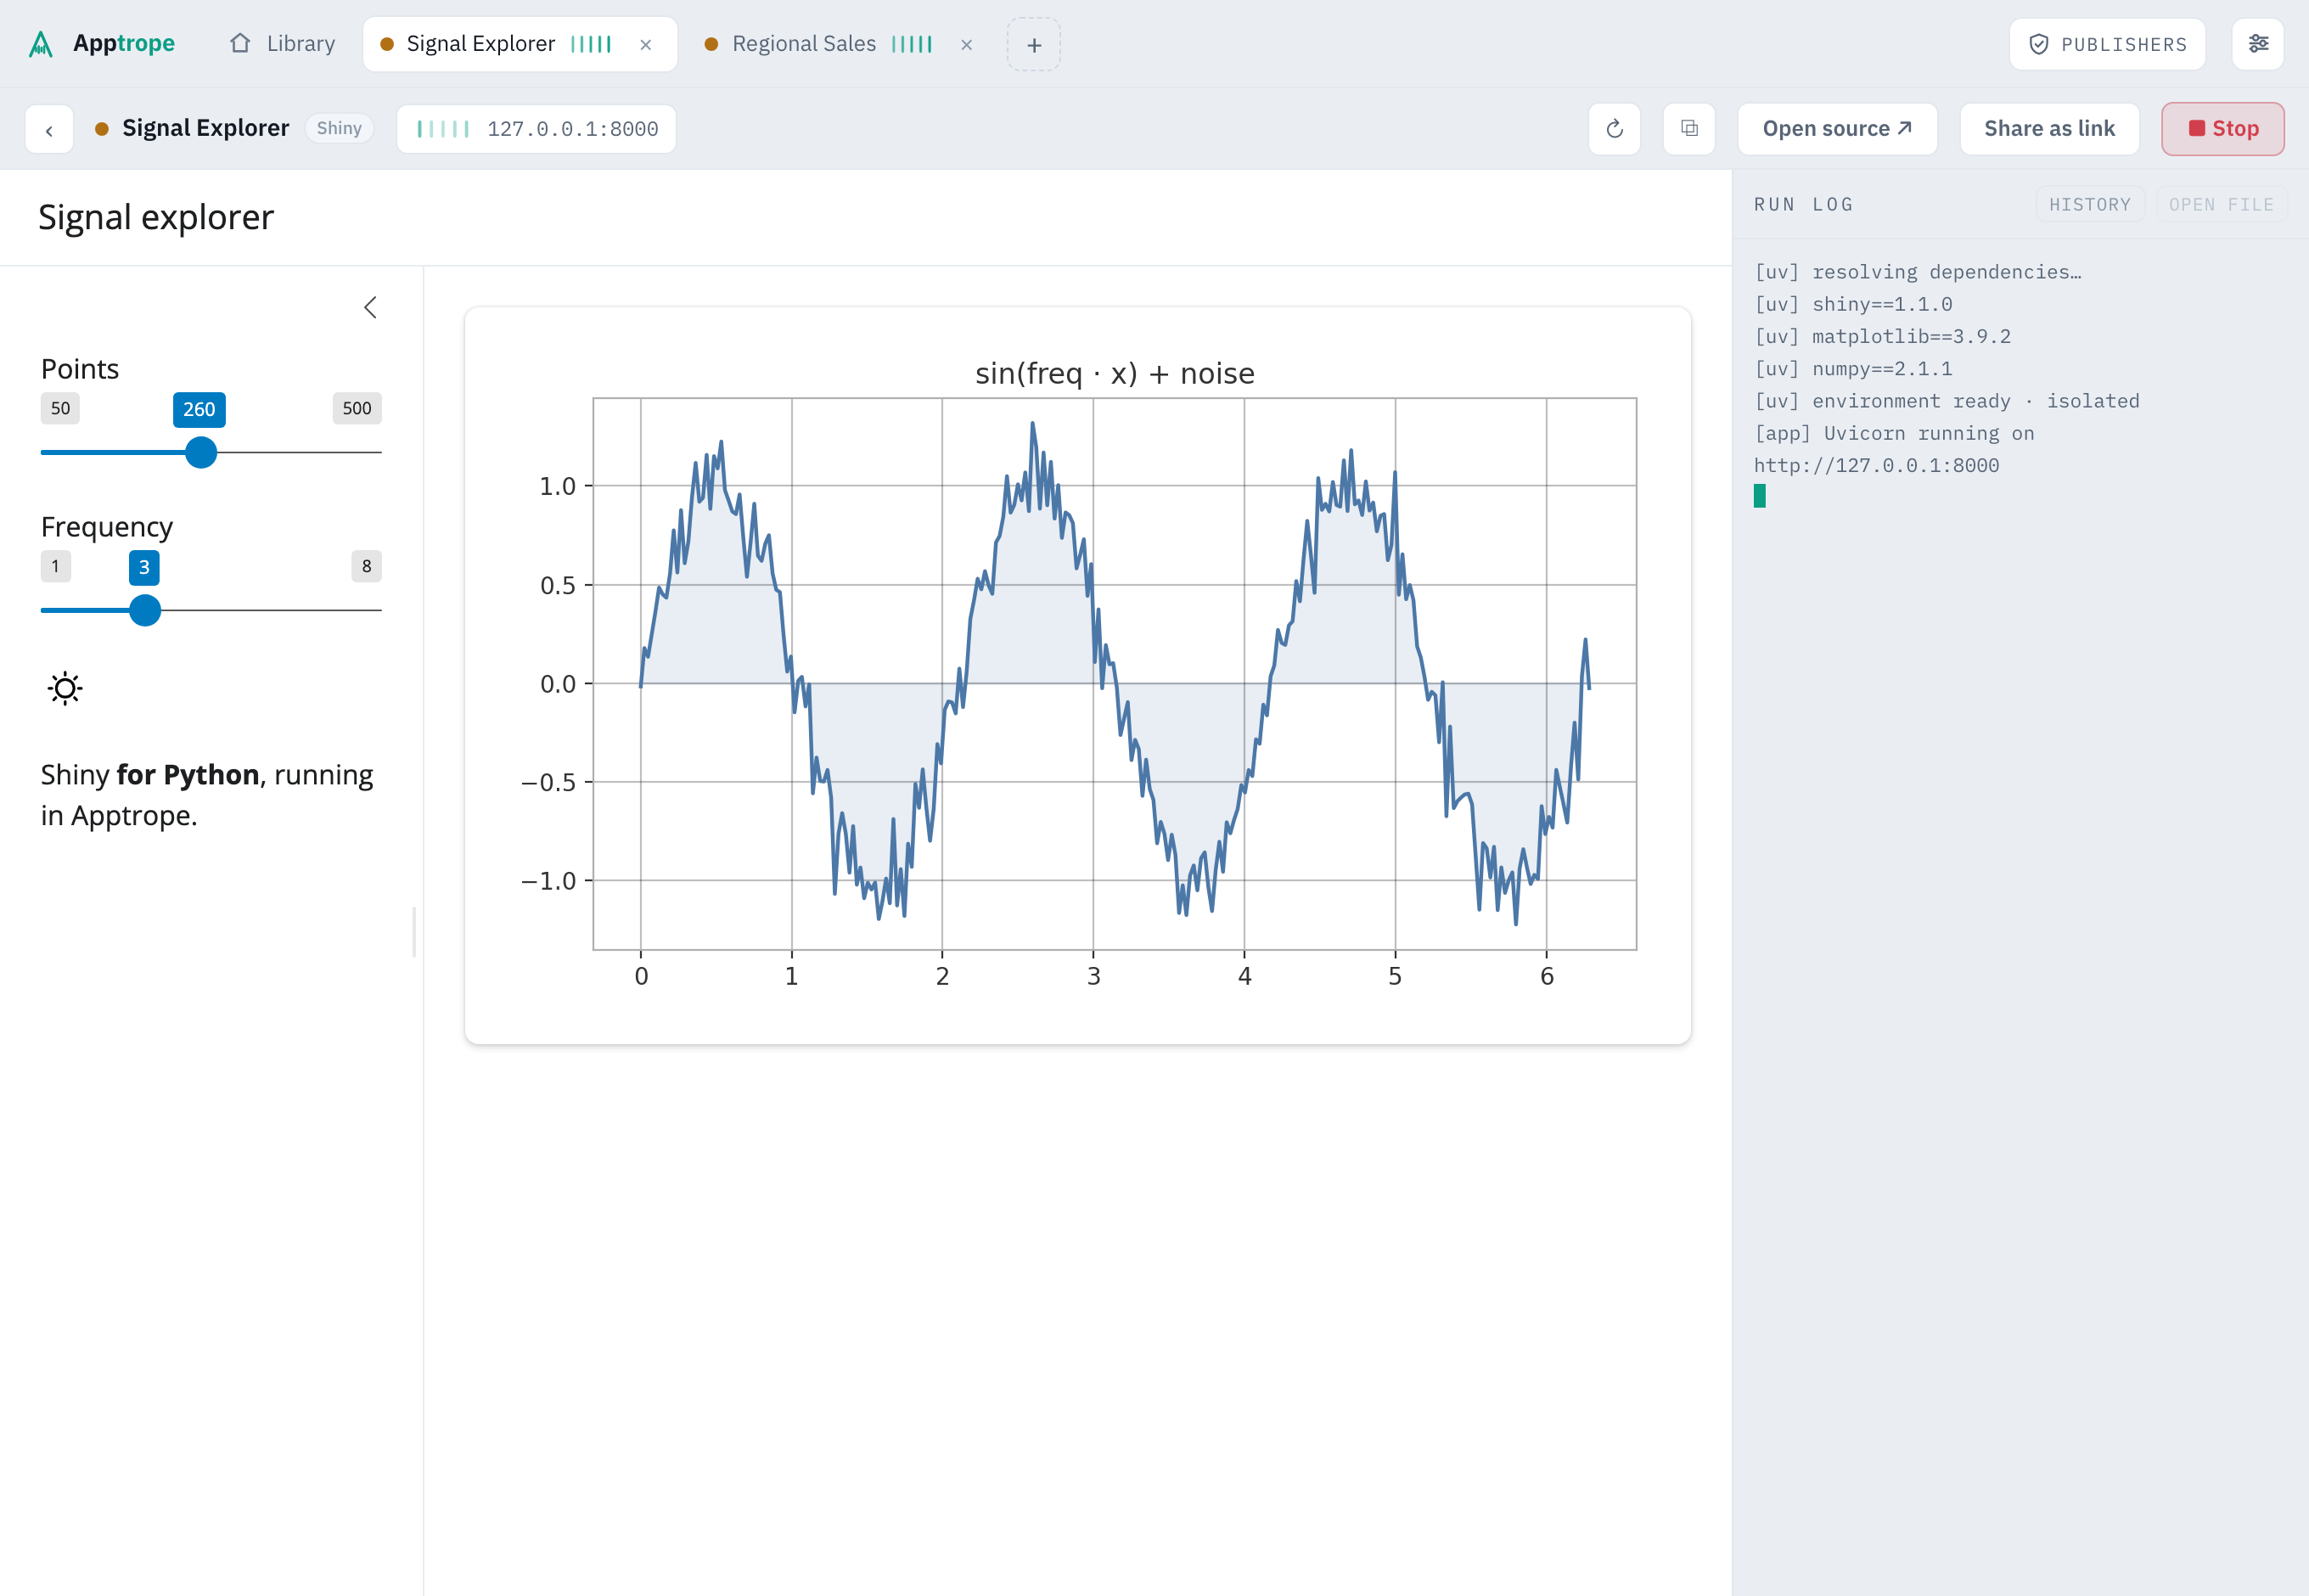Click Share as link
2309x1596 pixels.
[x=2049, y=129]
